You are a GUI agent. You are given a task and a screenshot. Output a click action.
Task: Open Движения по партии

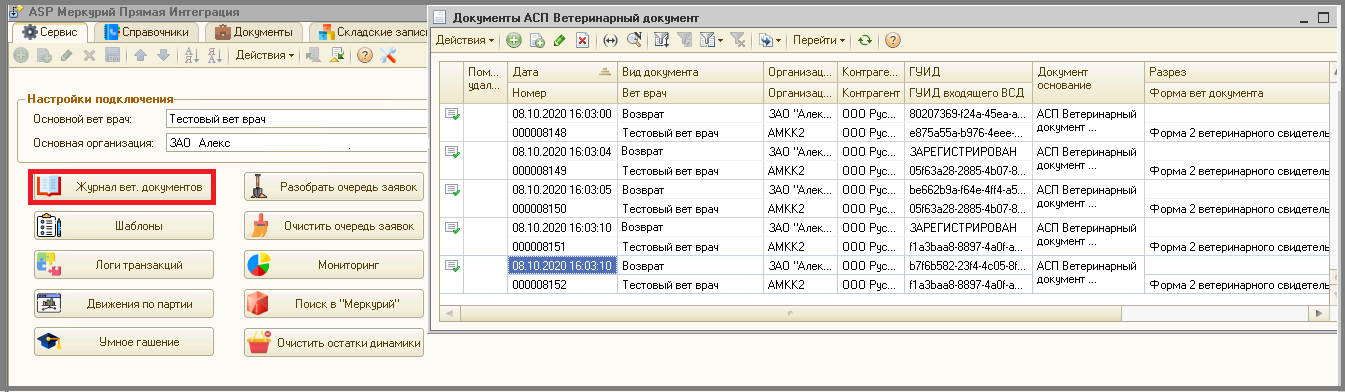coord(124,304)
